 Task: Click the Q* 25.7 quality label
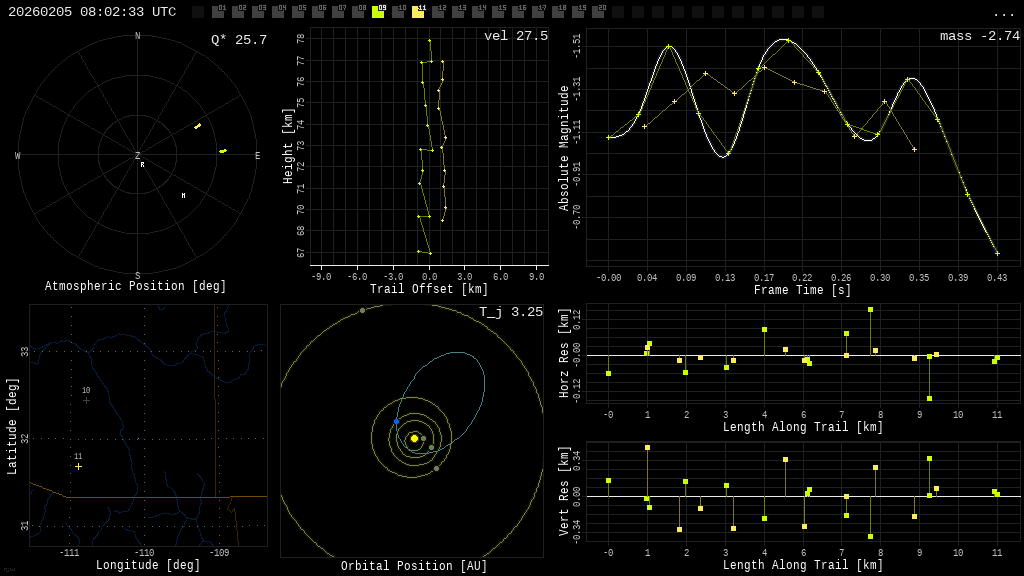tap(238, 40)
